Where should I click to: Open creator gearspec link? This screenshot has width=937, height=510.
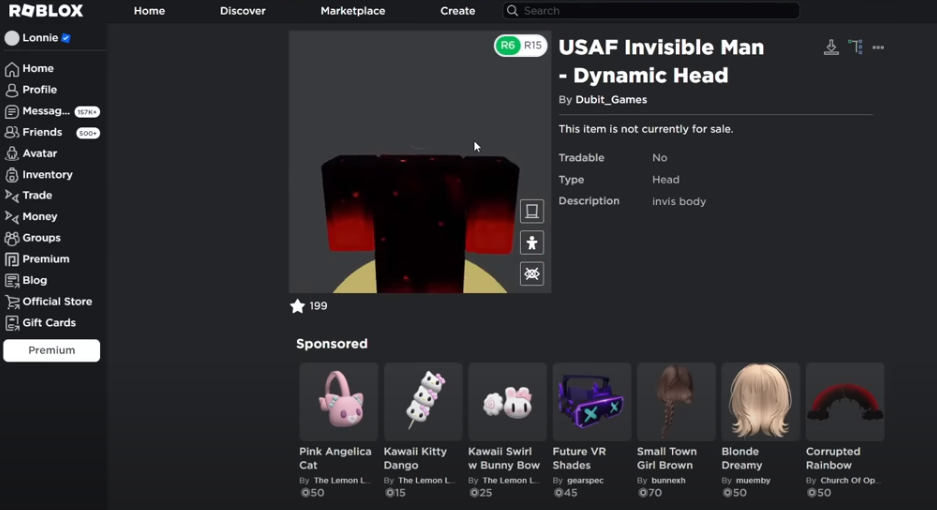click(585, 481)
